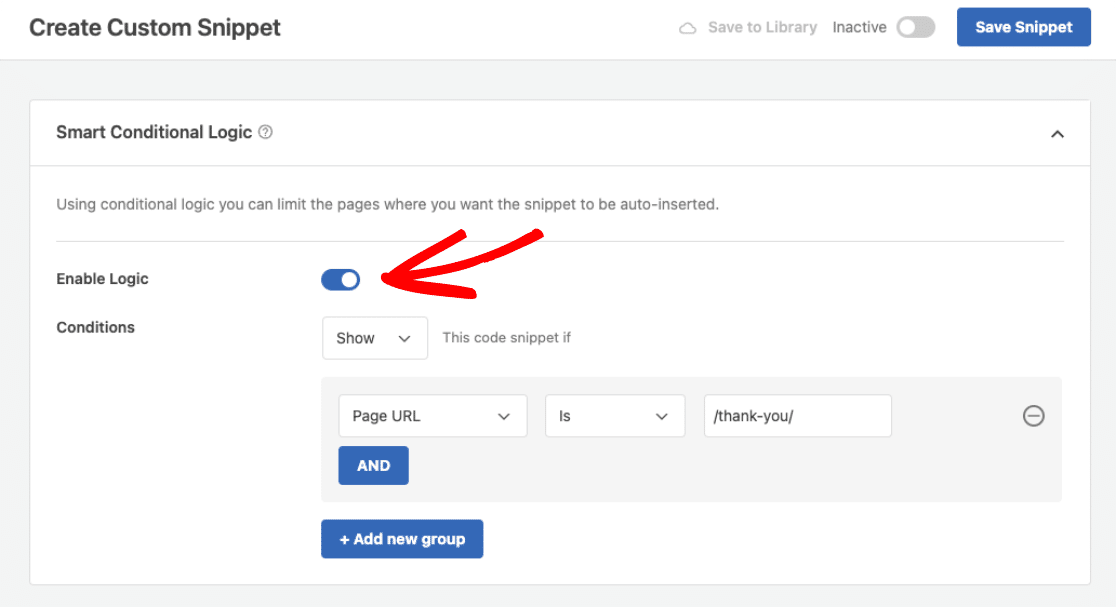Click the Save to Library cloud icon
1116x607 pixels.
687,27
